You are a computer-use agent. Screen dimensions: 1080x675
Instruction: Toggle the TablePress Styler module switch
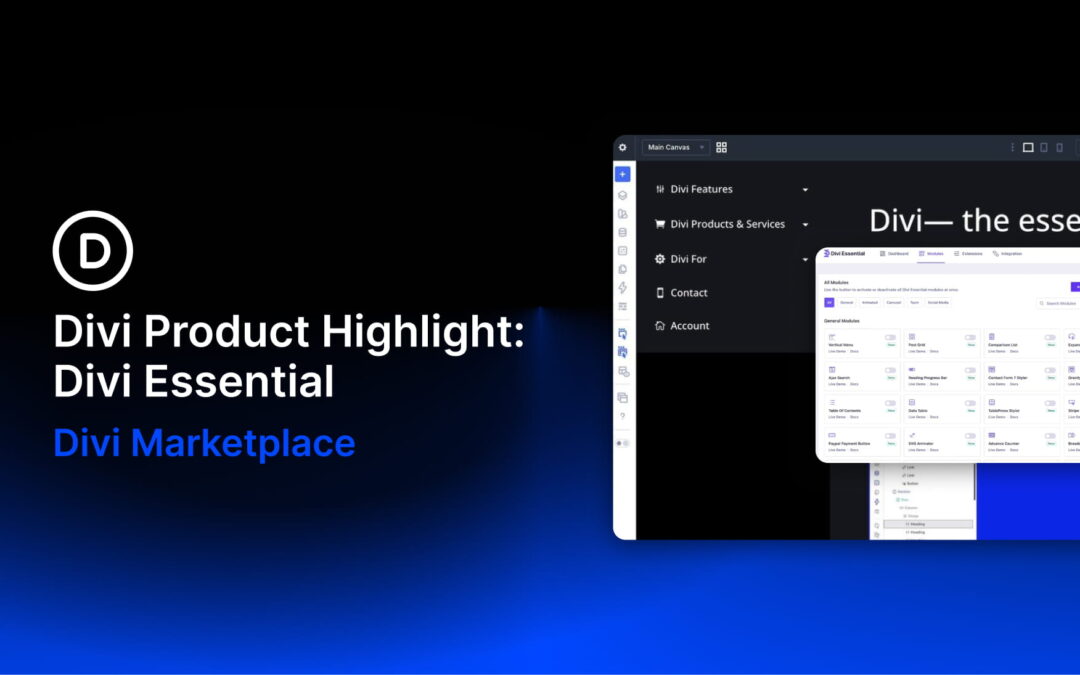pyautogui.click(x=1050, y=404)
